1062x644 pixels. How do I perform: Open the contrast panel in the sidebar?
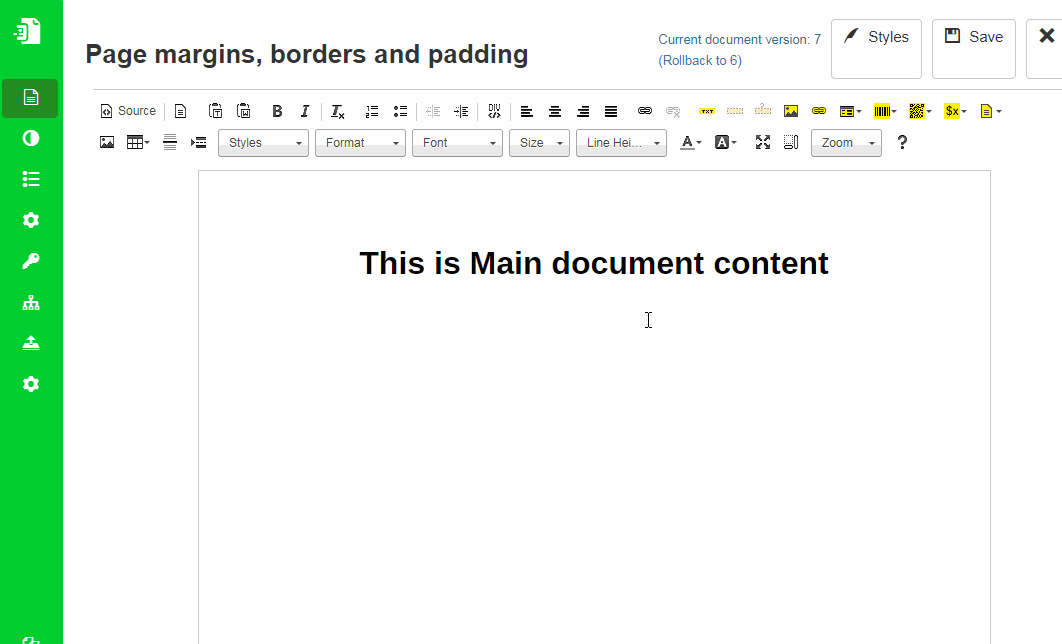pos(31,138)
